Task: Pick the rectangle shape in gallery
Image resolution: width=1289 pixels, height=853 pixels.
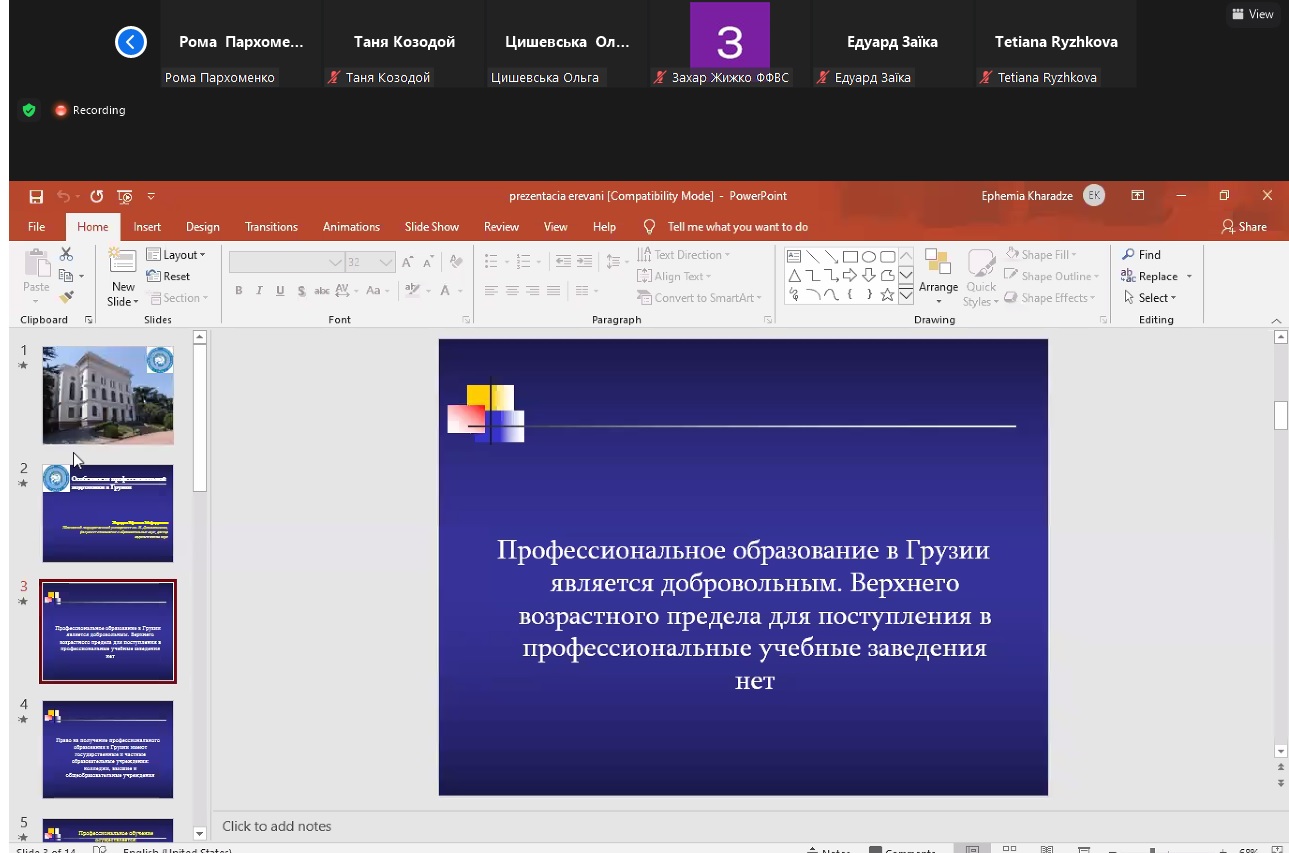Action: pyautogui.click(x=850, y=256)
